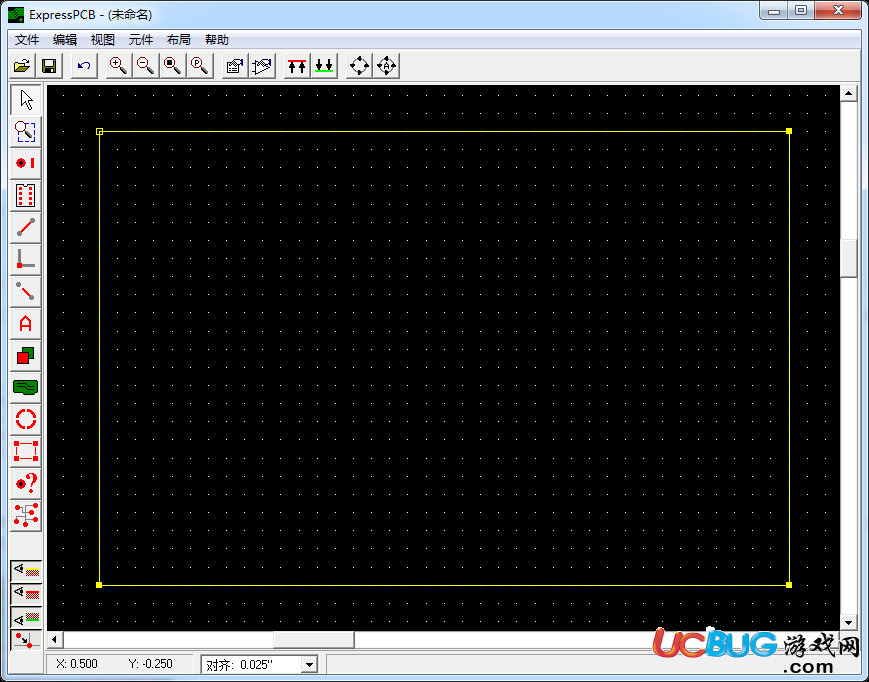The image size is (869, 682).
Task: Open the 视图 menu
Action: (103, 40)
